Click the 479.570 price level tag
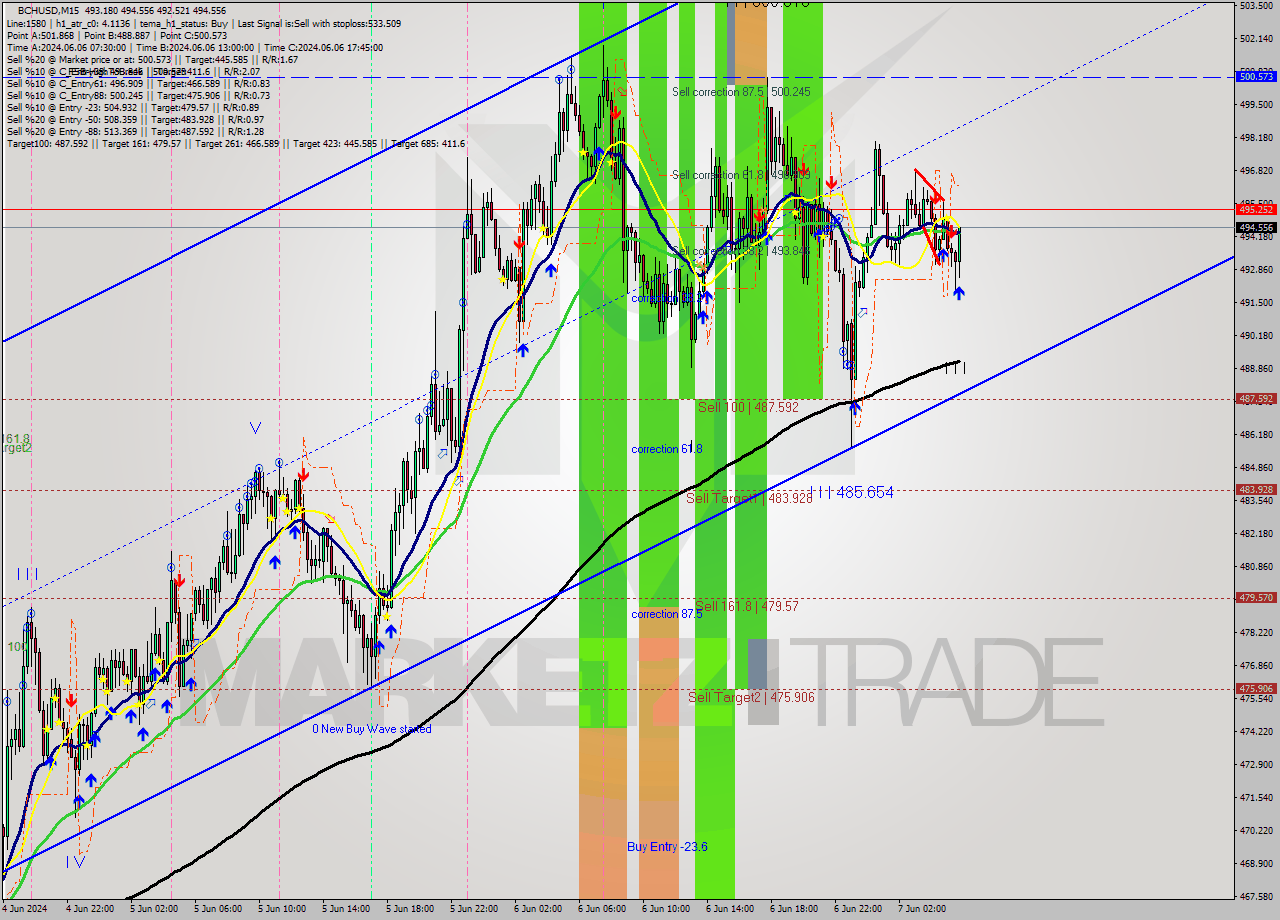The width and height of the screenshot is (1280, 920). click(1256, 597)
